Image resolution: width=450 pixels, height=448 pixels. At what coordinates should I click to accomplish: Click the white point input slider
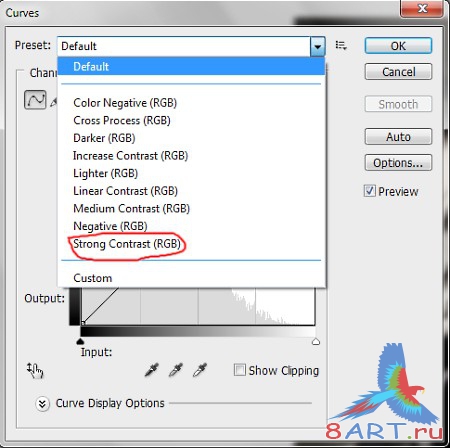click(x=316, y=342)
